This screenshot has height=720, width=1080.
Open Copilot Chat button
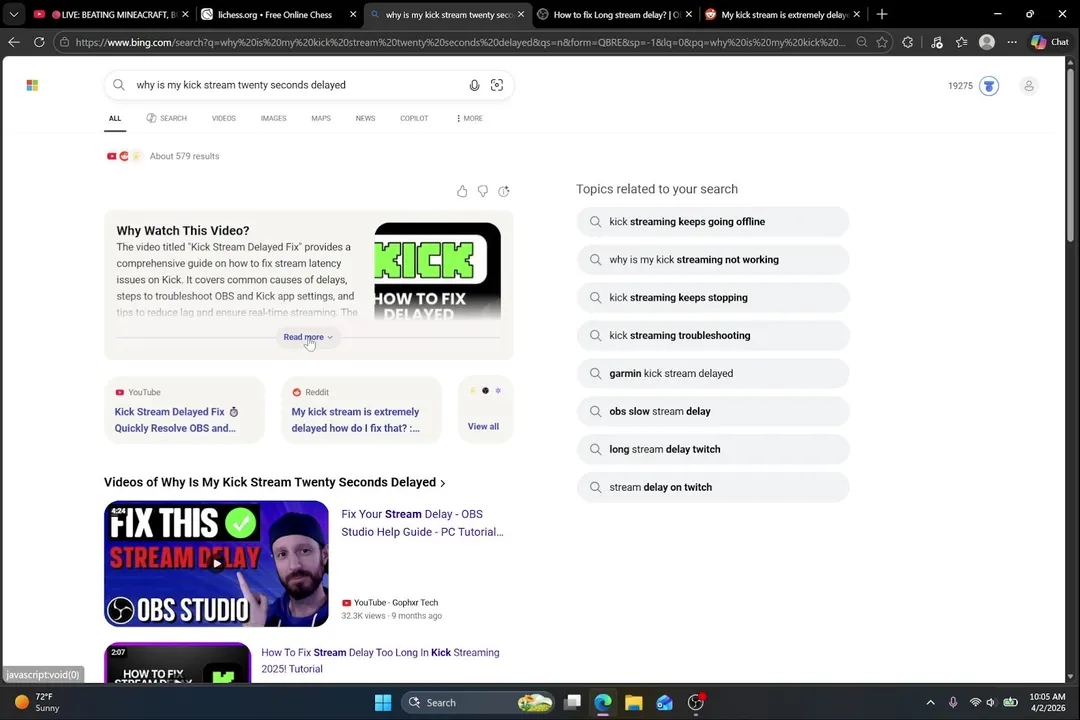click(x=1050, y=42)
